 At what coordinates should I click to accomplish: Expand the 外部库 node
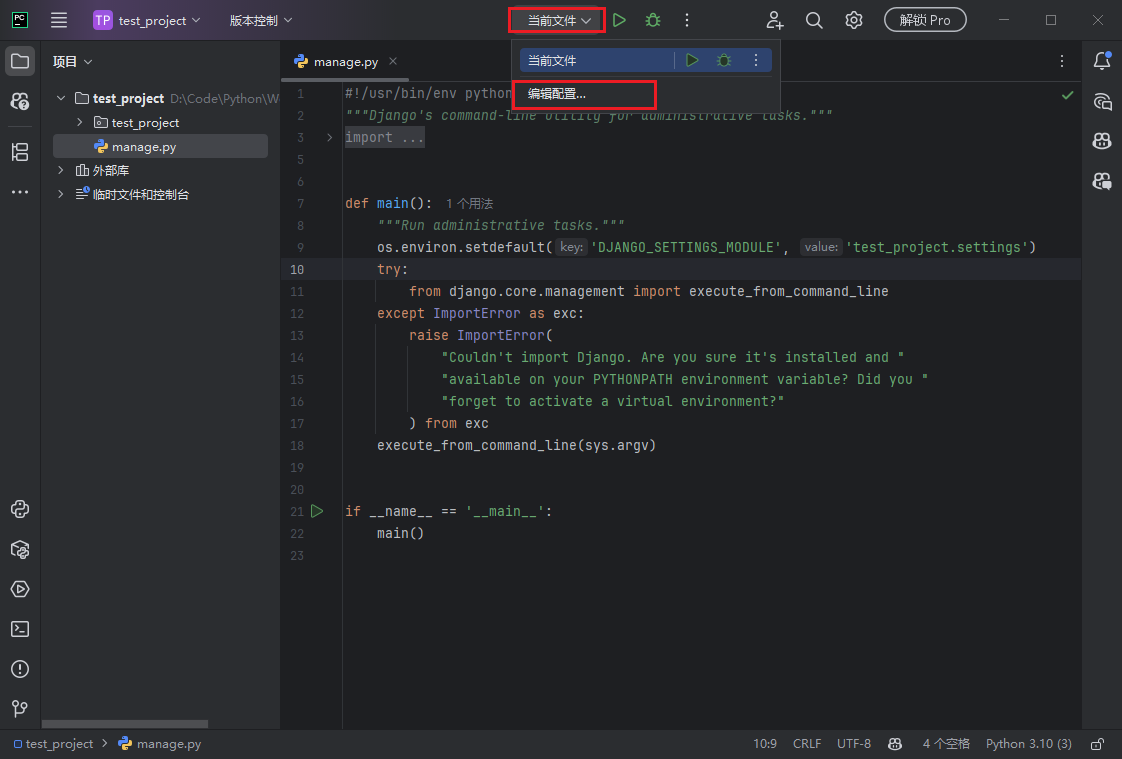pos(61,170)
